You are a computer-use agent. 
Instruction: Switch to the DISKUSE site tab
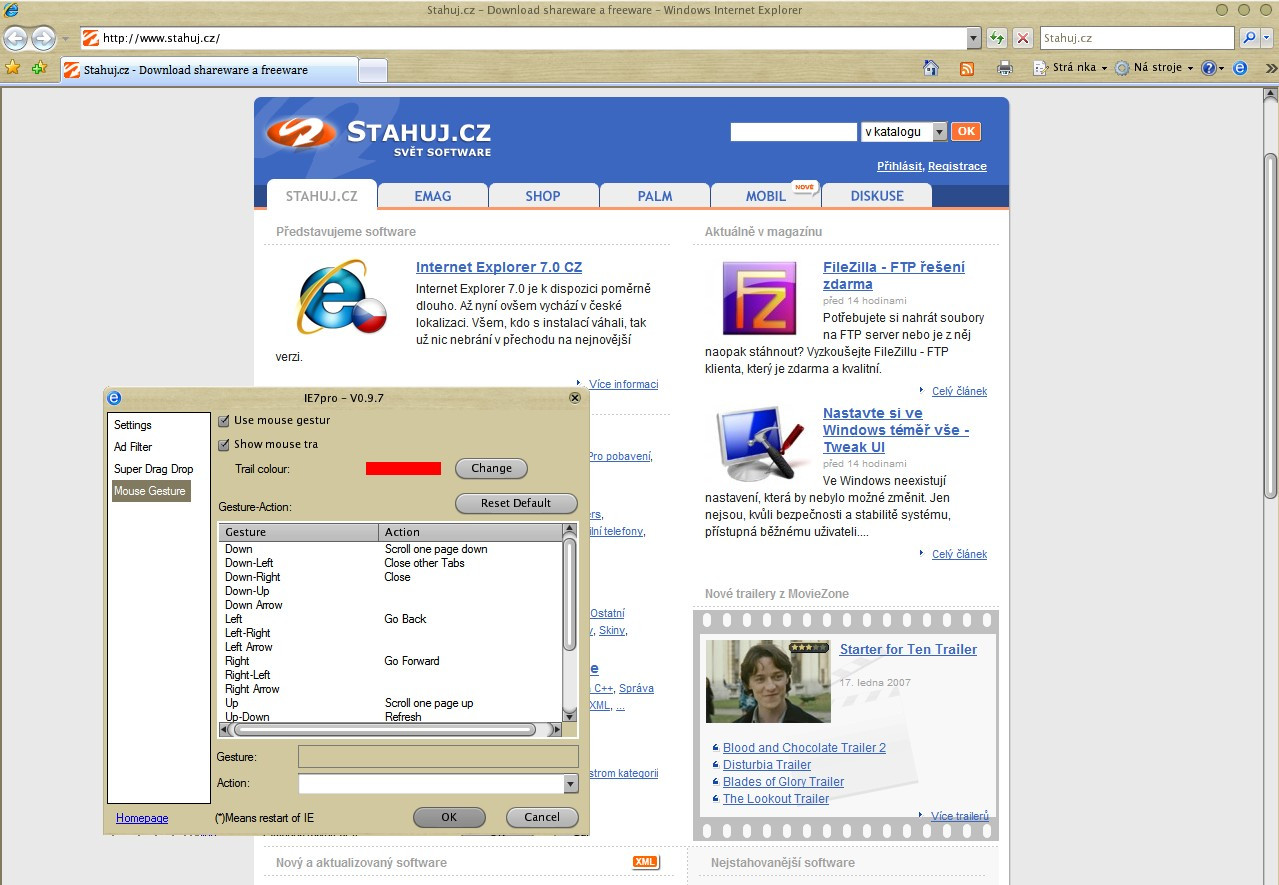(877, 196)
